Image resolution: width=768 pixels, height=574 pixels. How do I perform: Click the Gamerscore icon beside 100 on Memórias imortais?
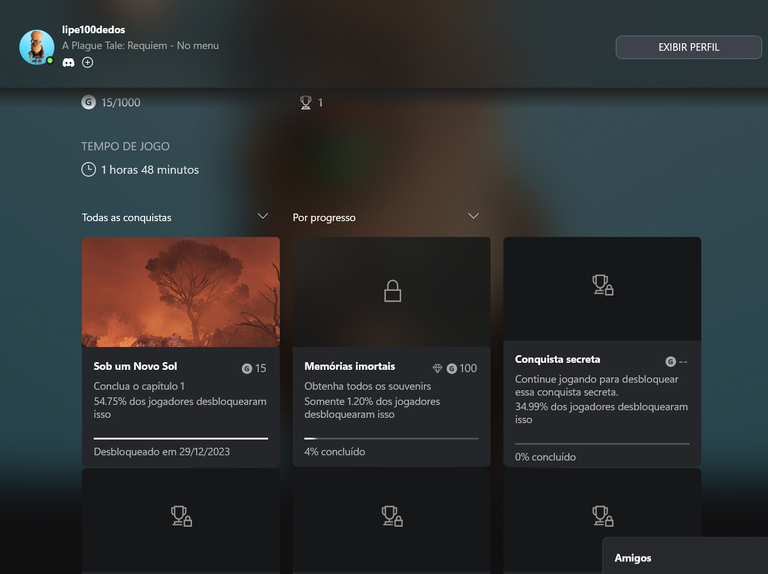tap(452, 368)
